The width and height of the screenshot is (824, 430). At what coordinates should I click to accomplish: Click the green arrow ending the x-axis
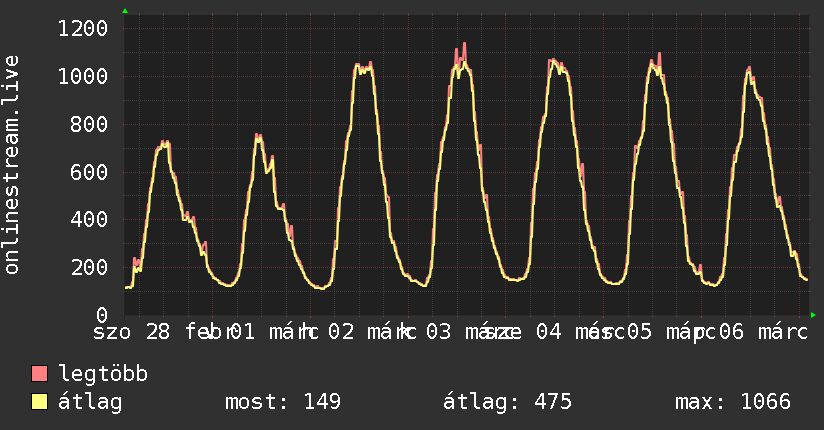coord(813,315)
